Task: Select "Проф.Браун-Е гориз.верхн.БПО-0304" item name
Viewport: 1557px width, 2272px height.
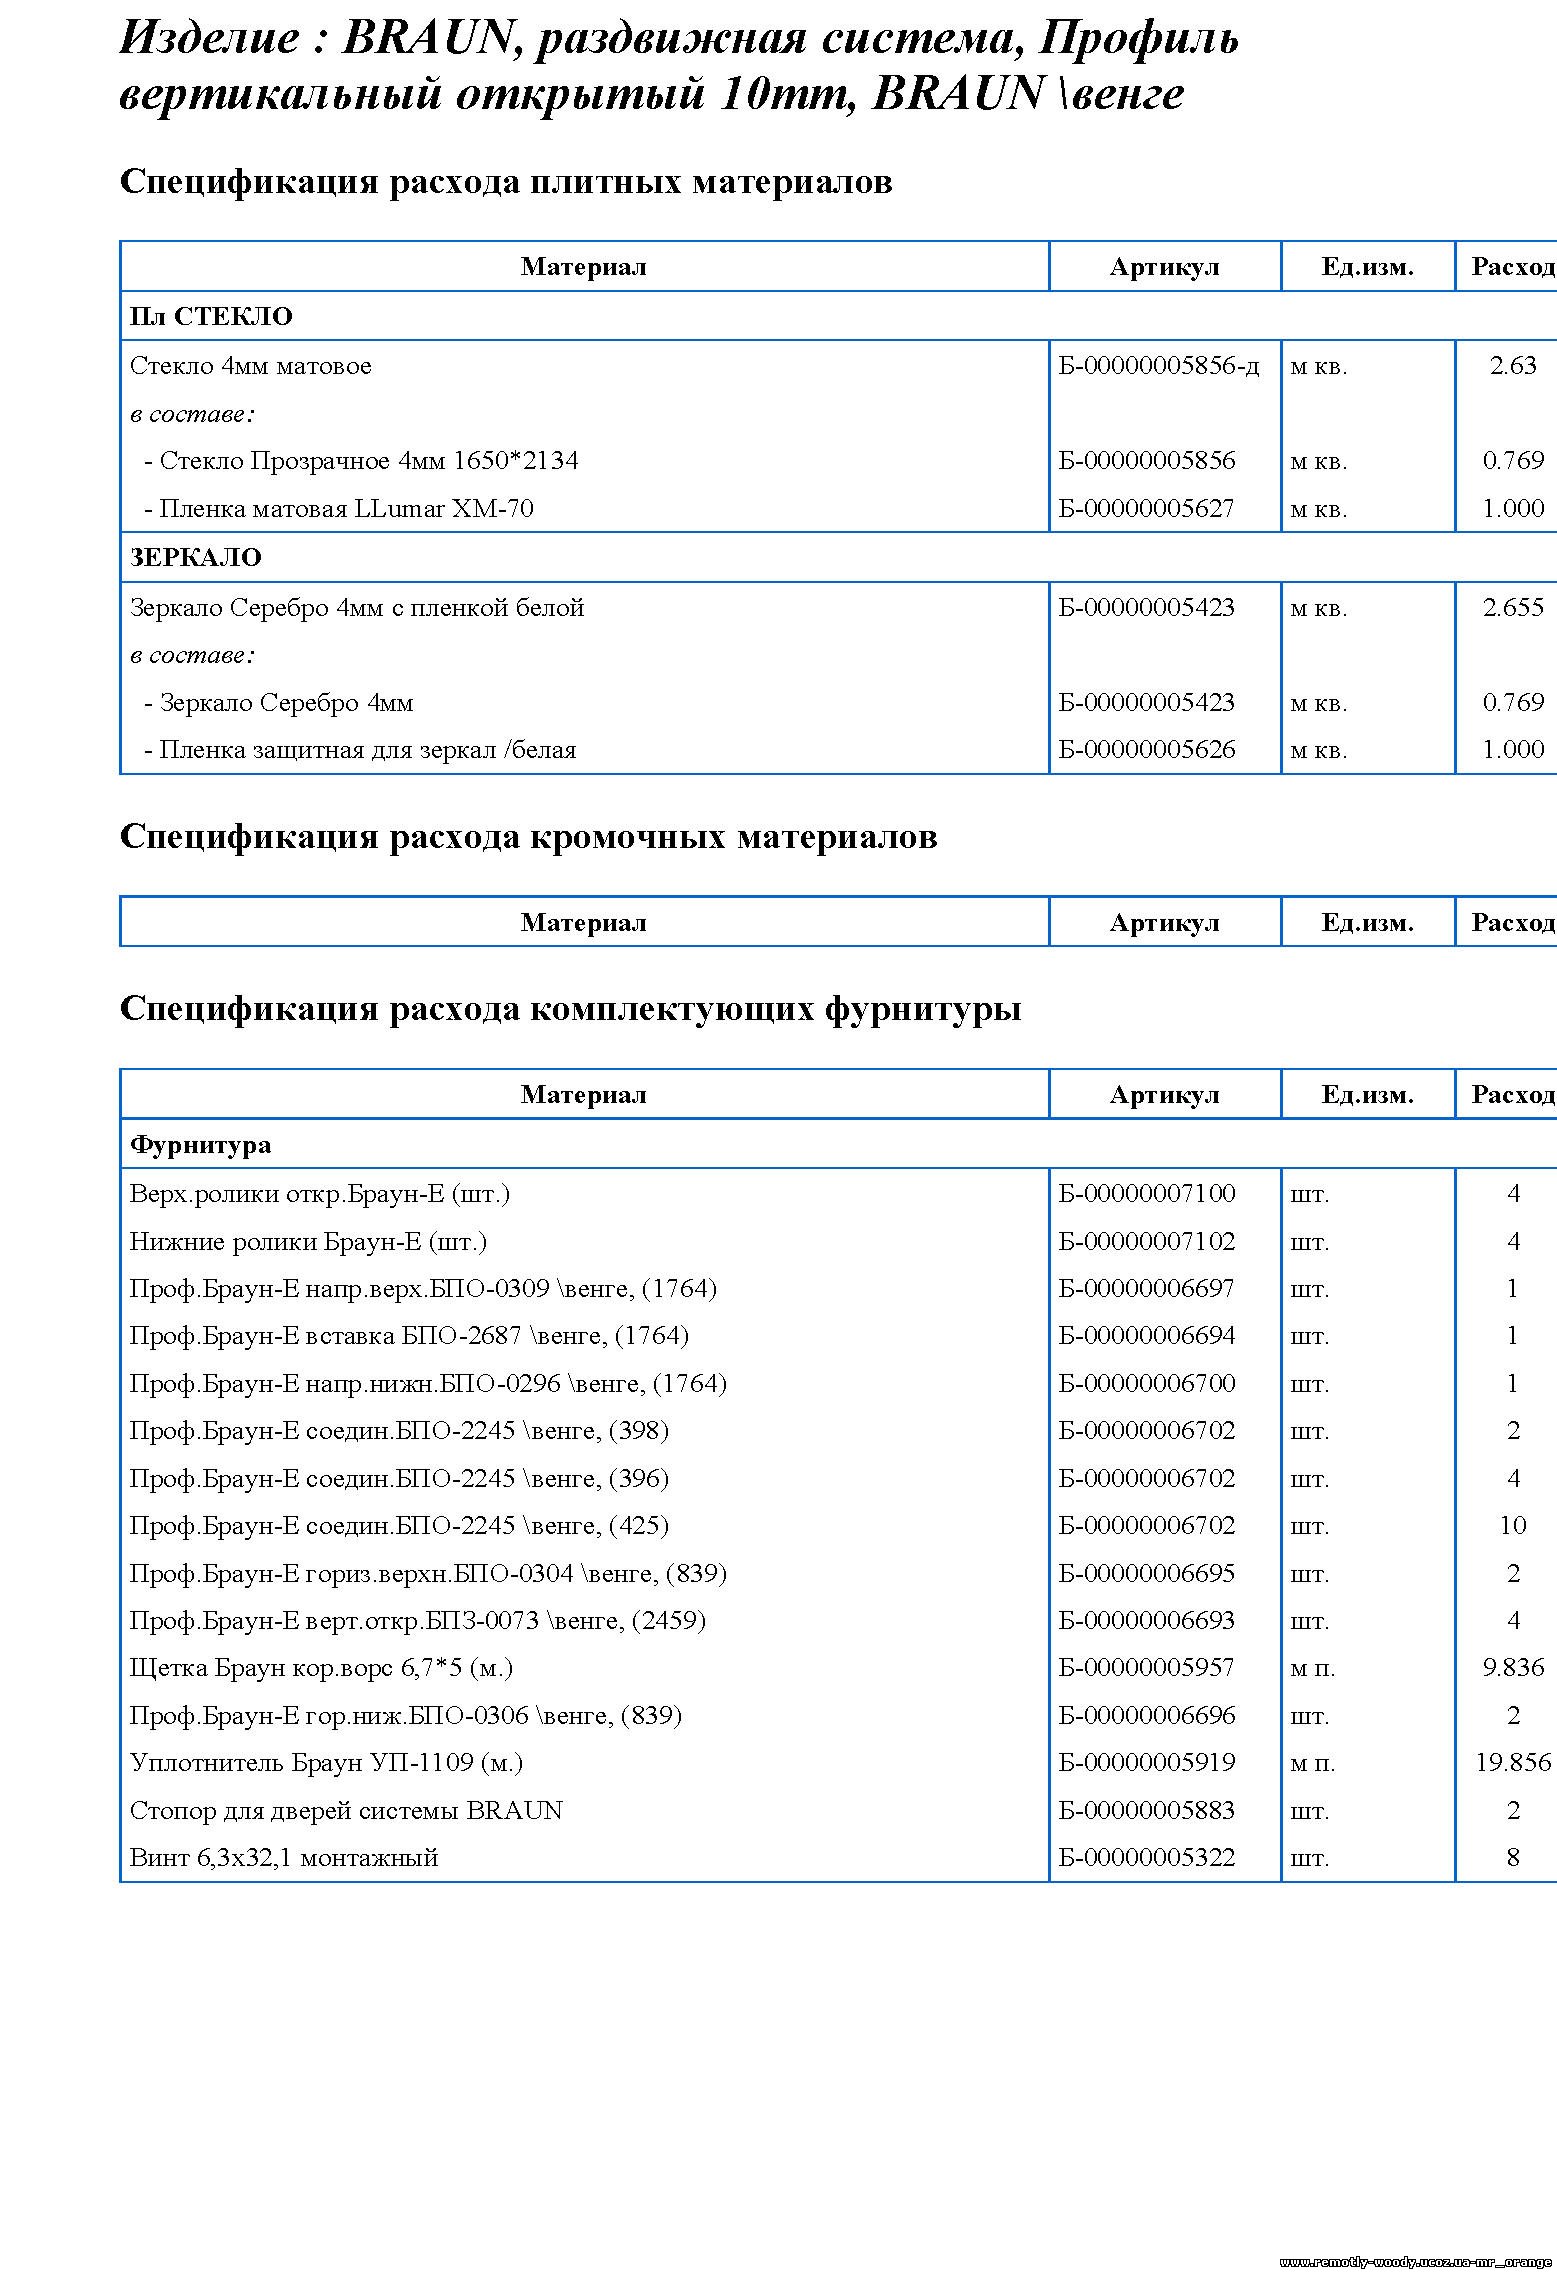Action: tap(428, 1574)
